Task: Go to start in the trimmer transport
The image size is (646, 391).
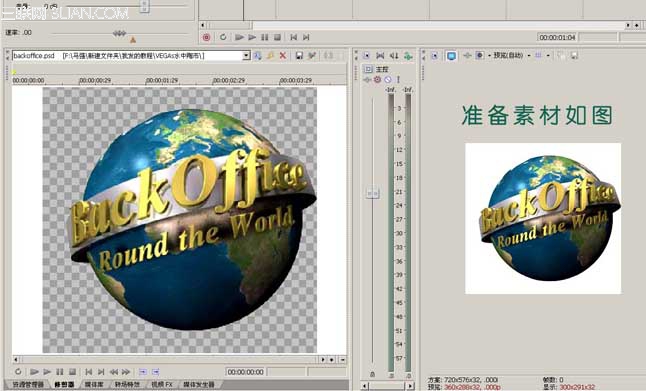Action: point(89,372)
